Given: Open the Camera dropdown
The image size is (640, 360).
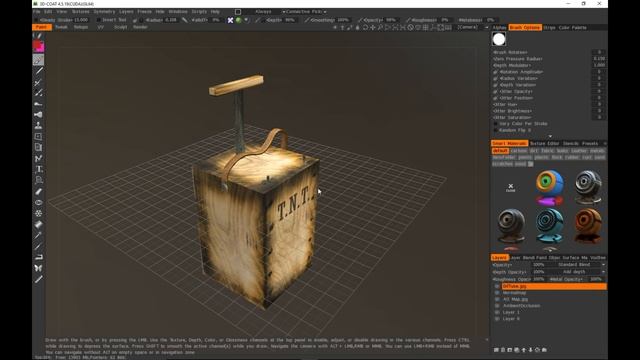Looking at the screenshot, I should 467,27.
